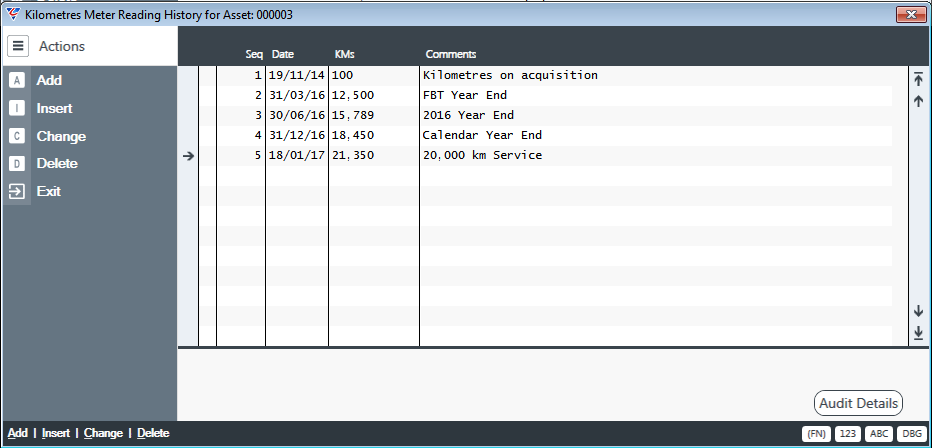Toggle the (FN) status indicator
This screenshot has height=448, width=932.
pyautogui.click(x=817, y=434)
